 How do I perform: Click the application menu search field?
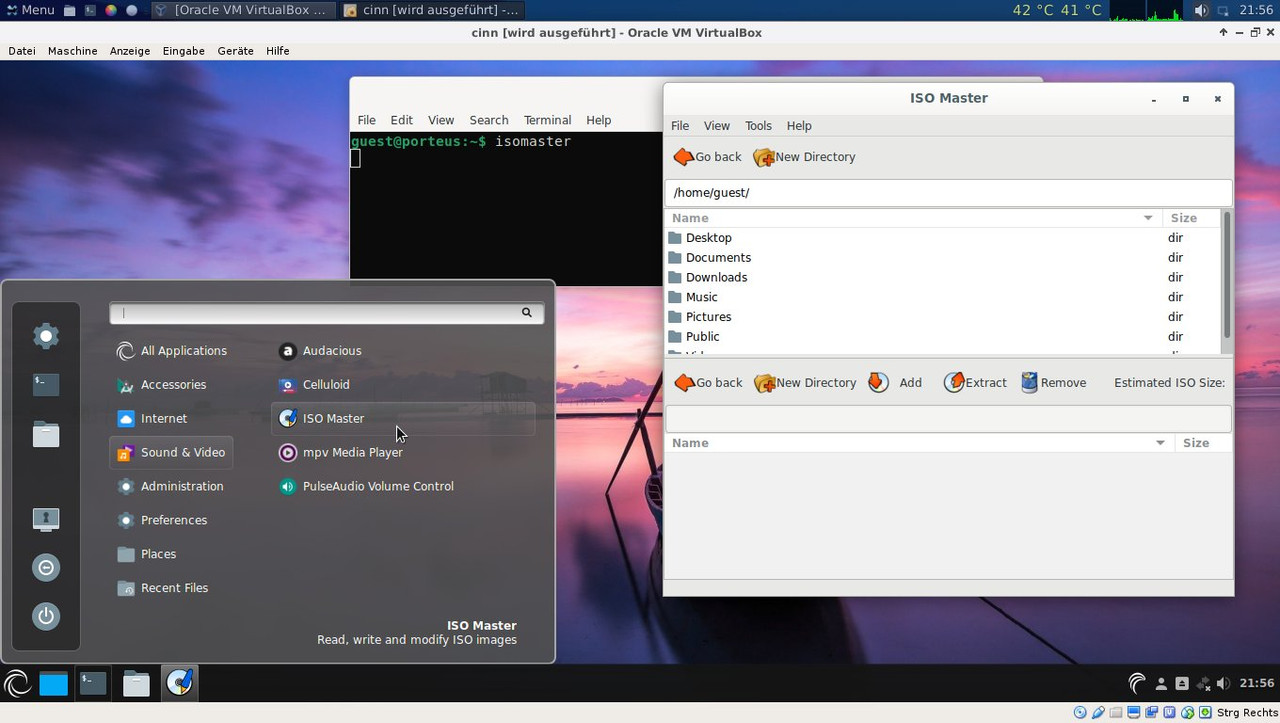(327, 313)
